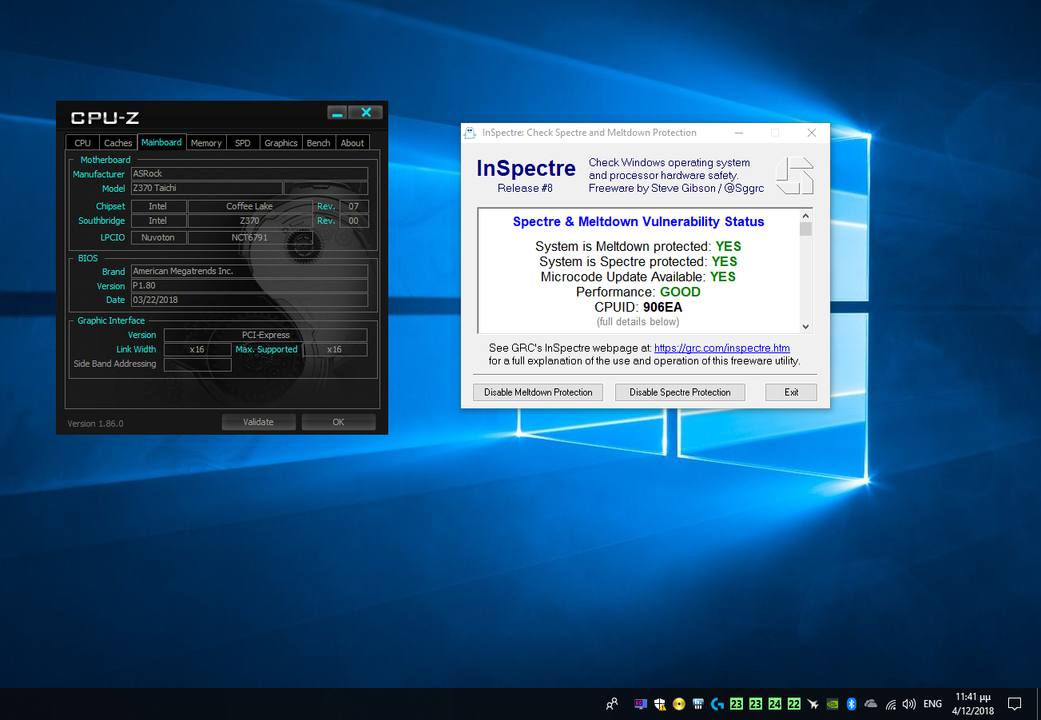Click the Chipset row's Intel field
Image resolution: width=1041 pixels, height=720 pixels.
click(x=158, y=206)
